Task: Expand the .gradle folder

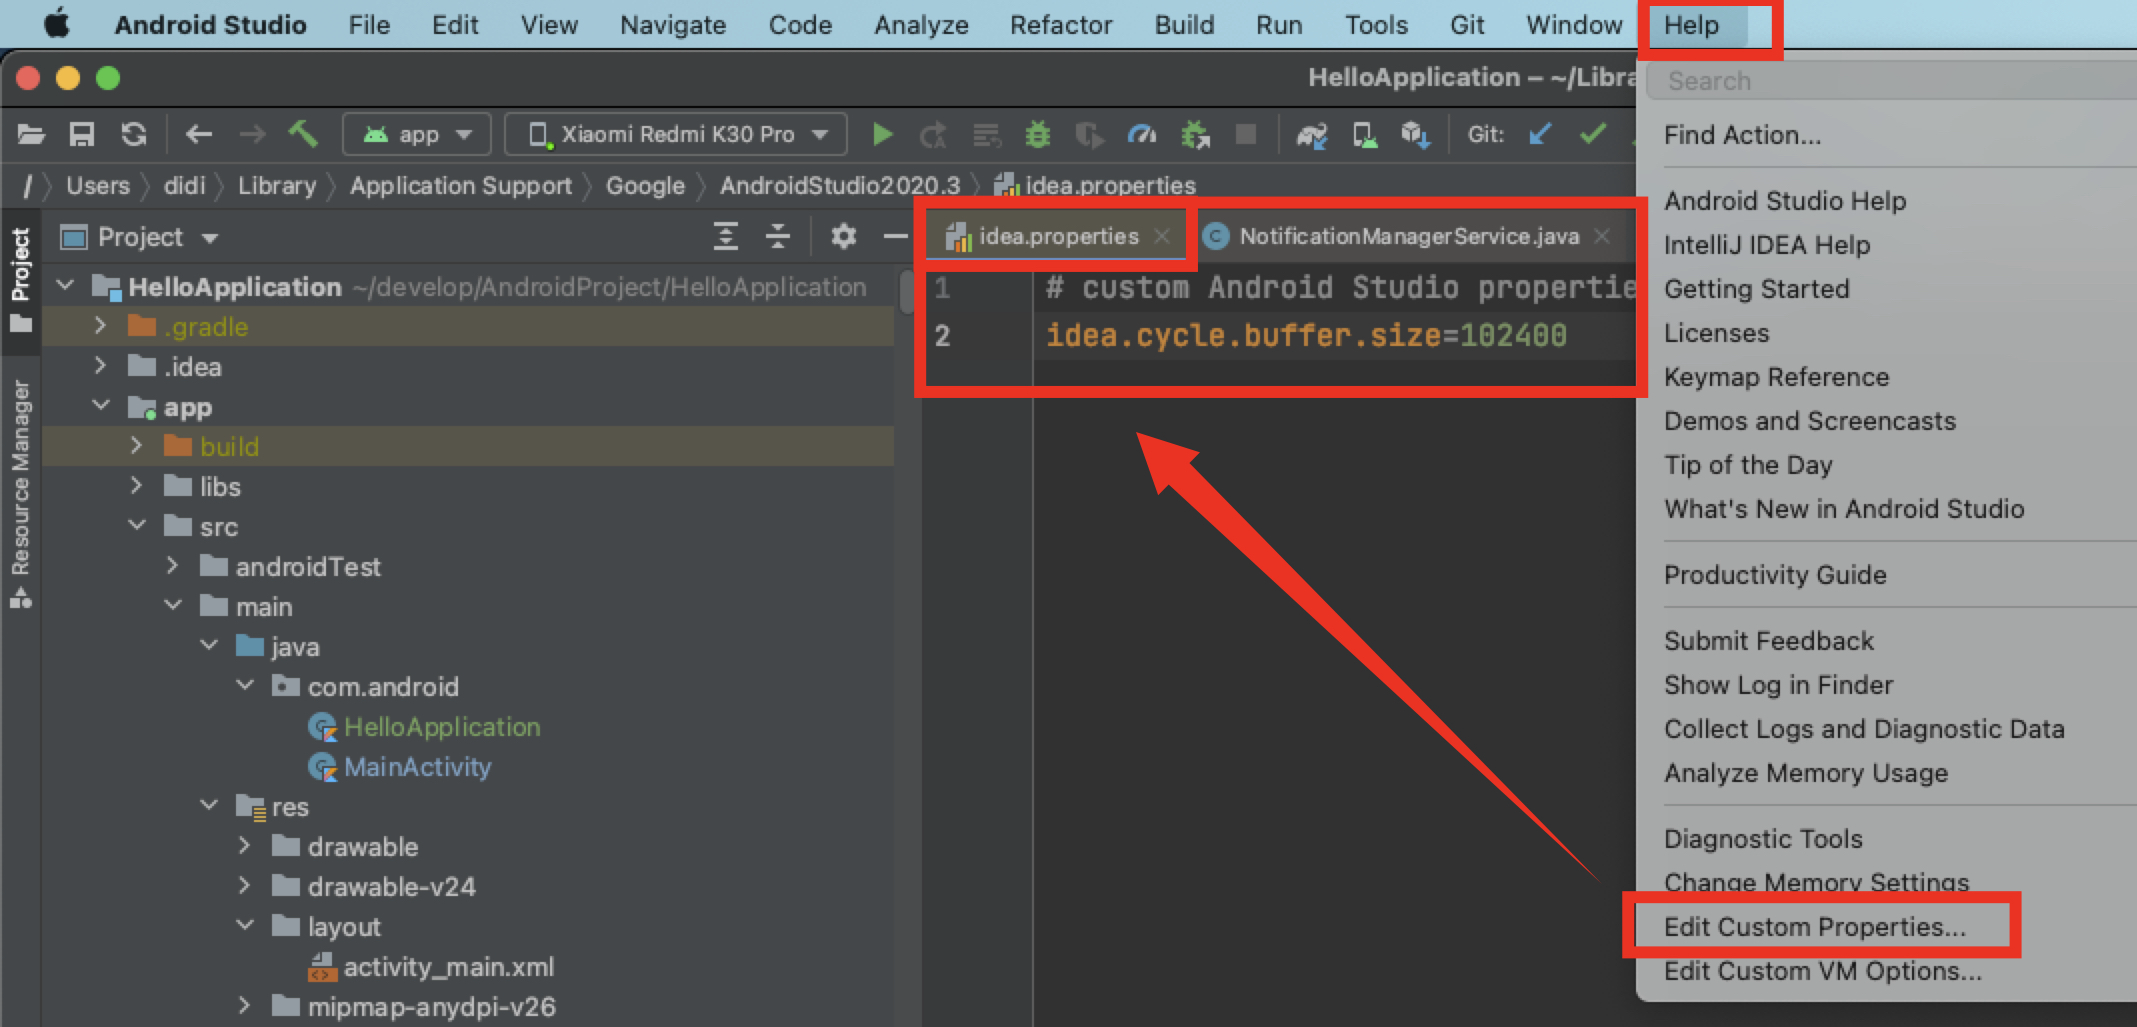Action: point(100,326)
